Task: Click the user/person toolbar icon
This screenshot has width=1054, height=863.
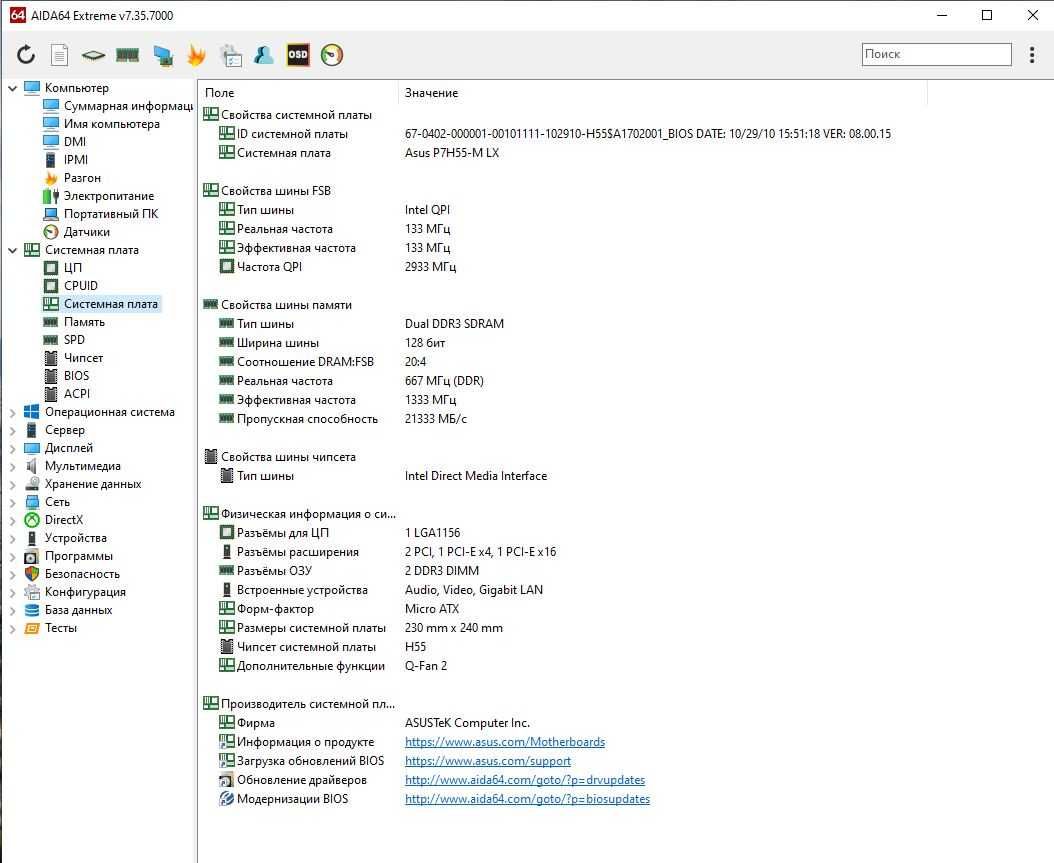Action: (264, 54)
